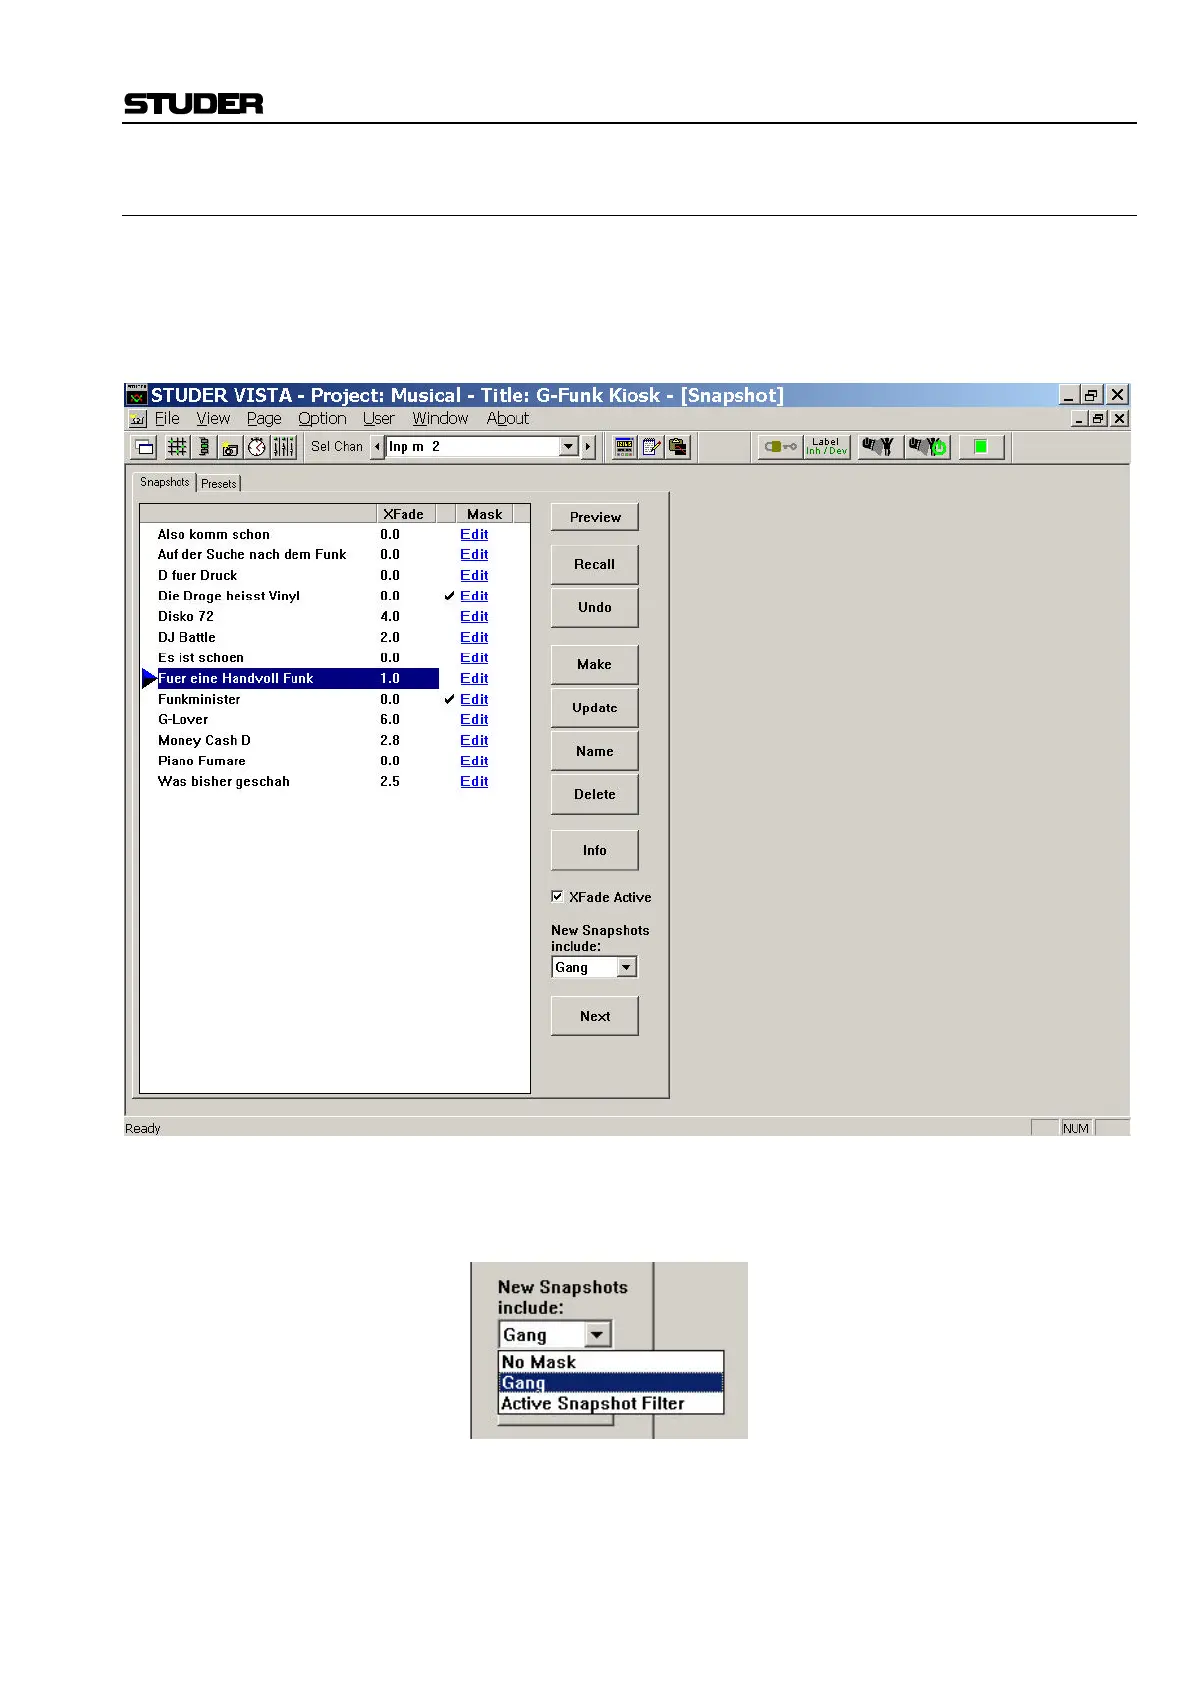Click Edit link for DJ Battle
The width and height of the screenshot is (1190, 1684).
click(474, 638)
